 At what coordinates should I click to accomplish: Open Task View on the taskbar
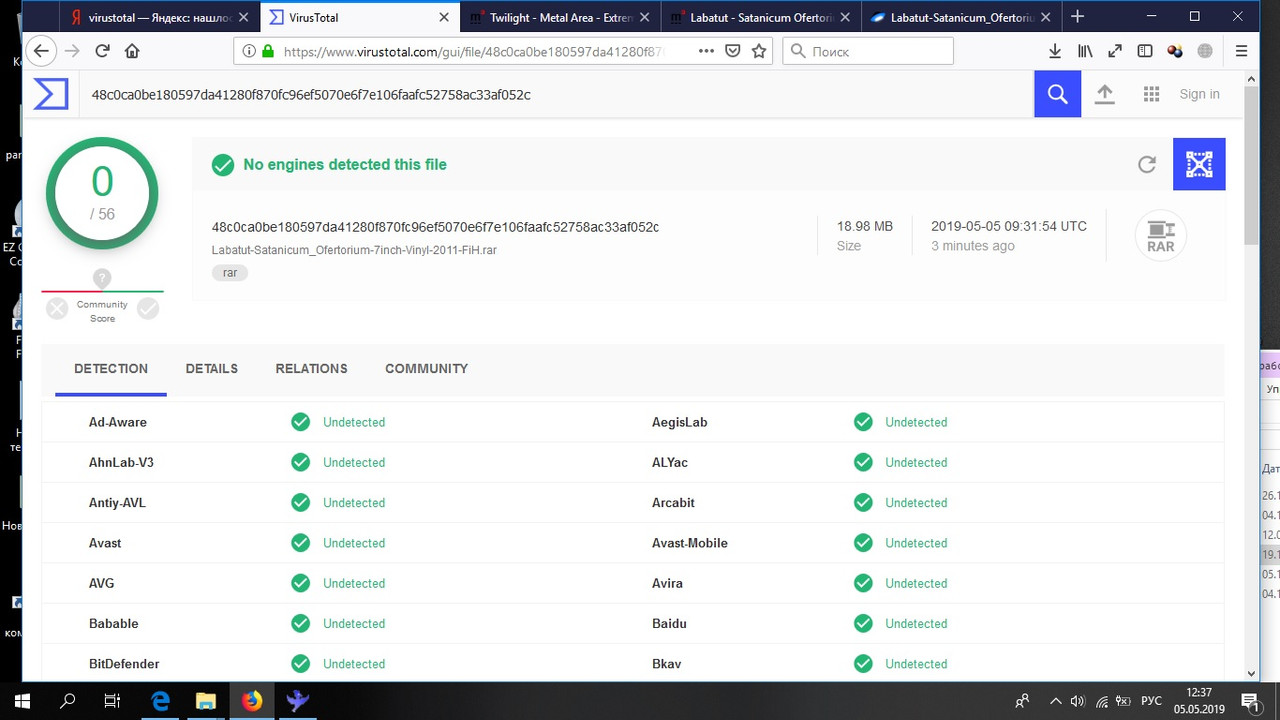tap(112, 701)
